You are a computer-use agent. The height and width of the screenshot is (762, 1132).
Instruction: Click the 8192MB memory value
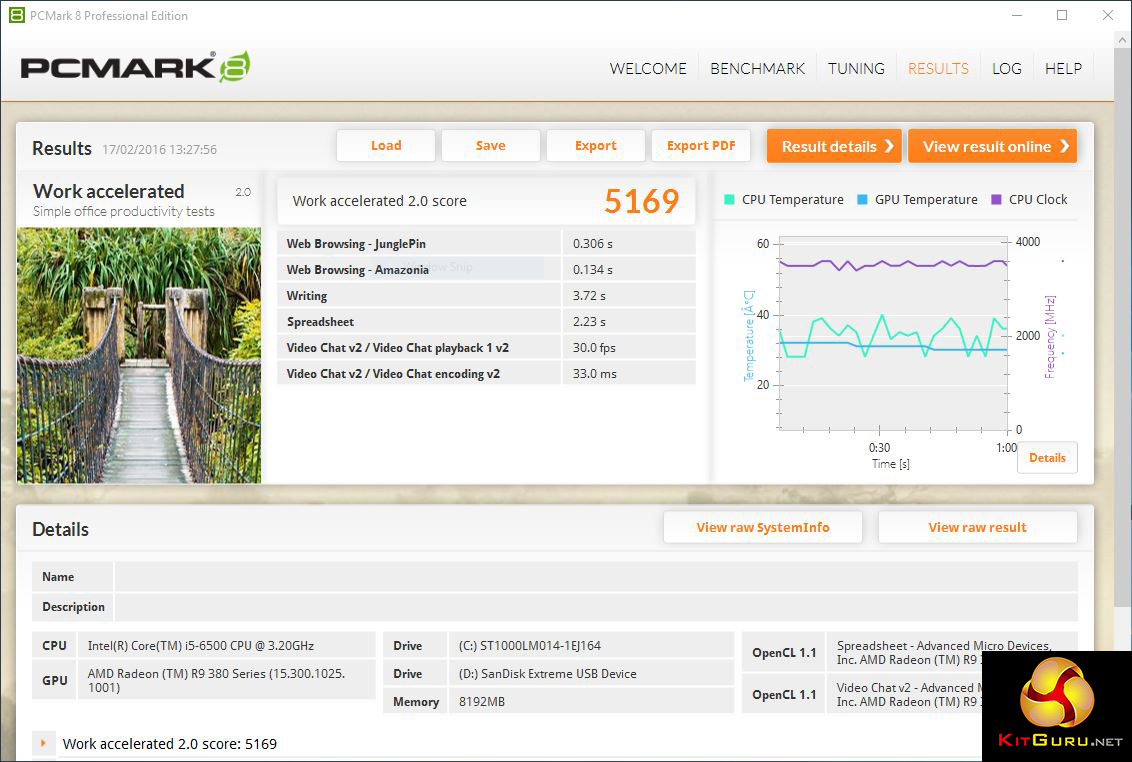[x=482, y=701]
